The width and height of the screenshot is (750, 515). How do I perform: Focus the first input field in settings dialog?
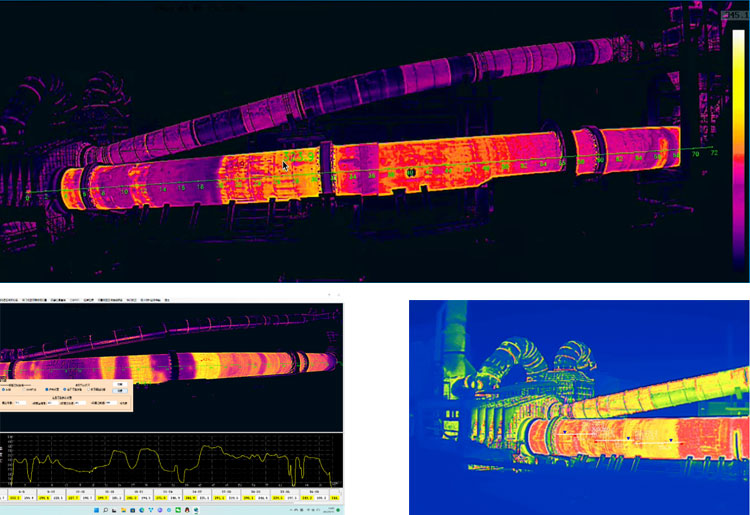(21, 403)
